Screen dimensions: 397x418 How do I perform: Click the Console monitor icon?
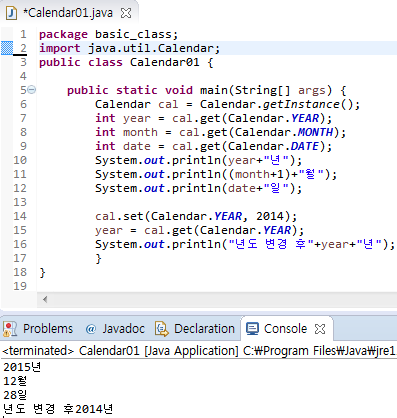(252, 329)
